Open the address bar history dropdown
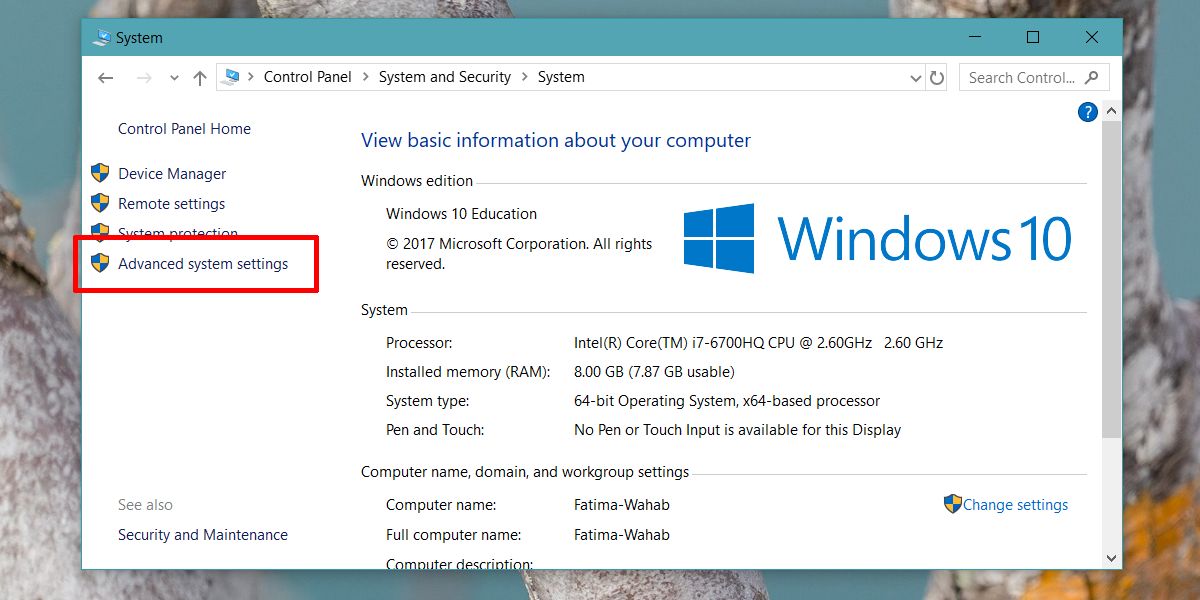1200x600 pixels. [915, 78]
